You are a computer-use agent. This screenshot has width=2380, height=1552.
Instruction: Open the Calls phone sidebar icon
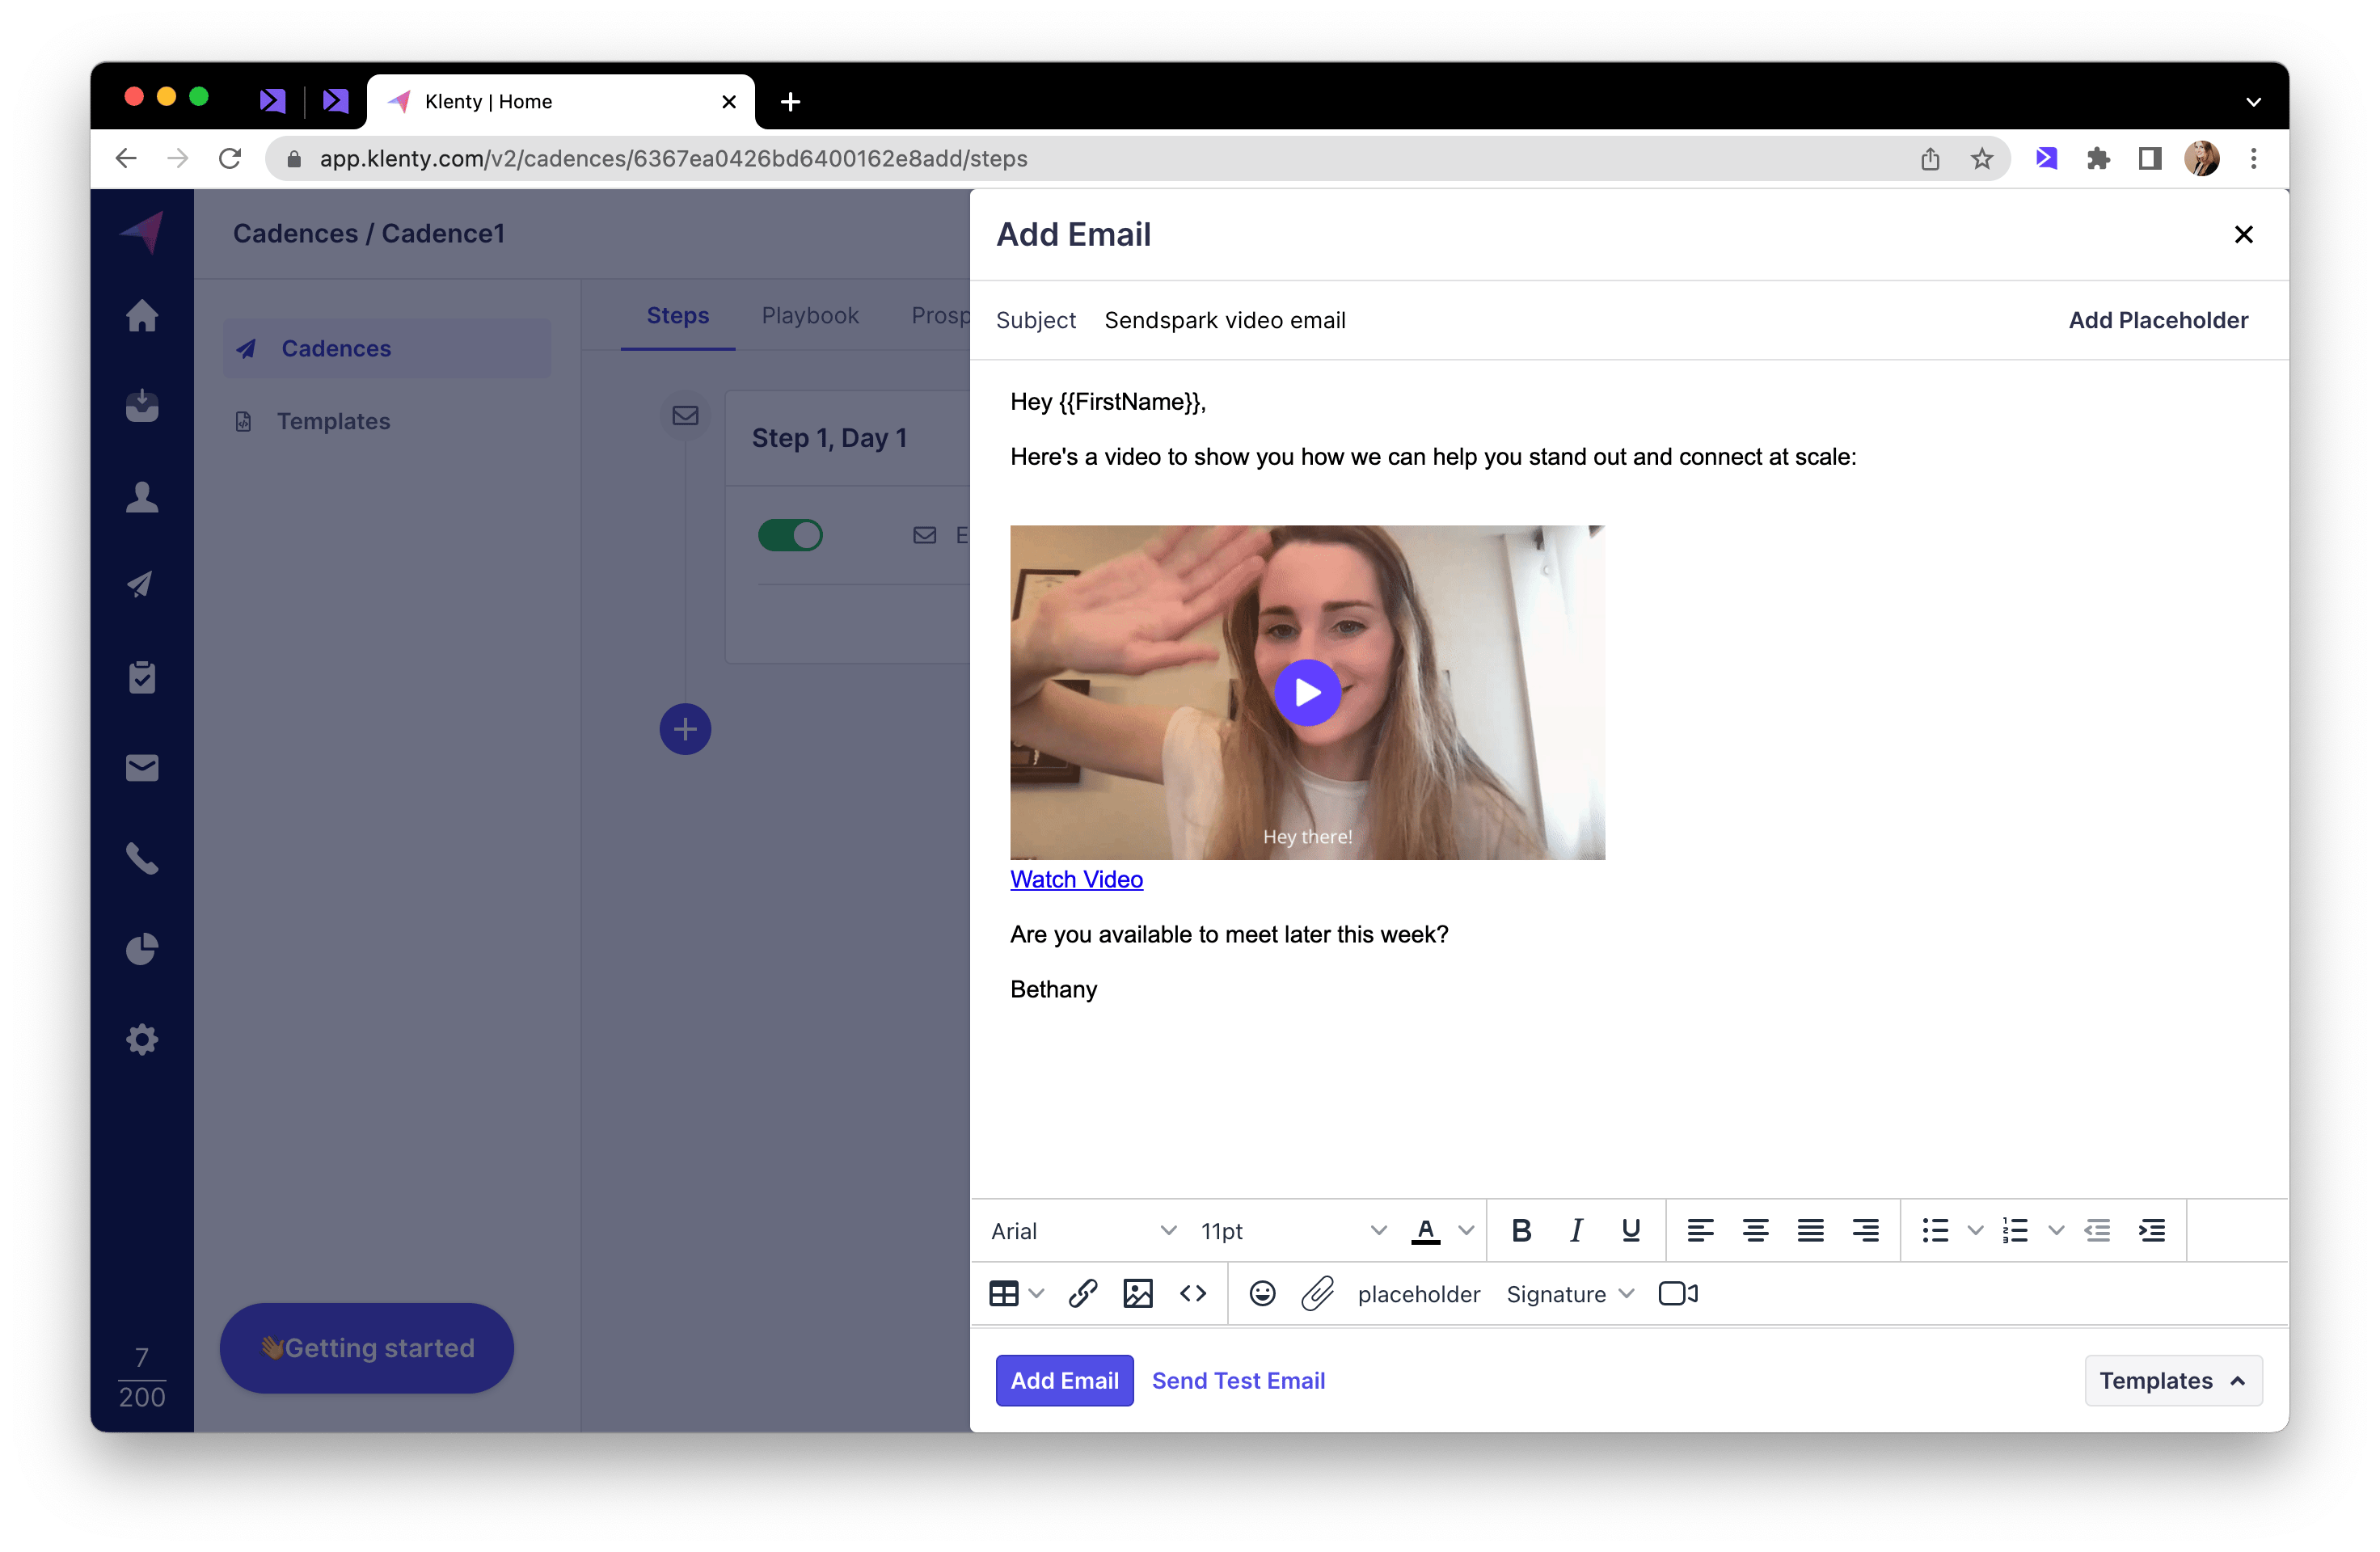[142, 859]
